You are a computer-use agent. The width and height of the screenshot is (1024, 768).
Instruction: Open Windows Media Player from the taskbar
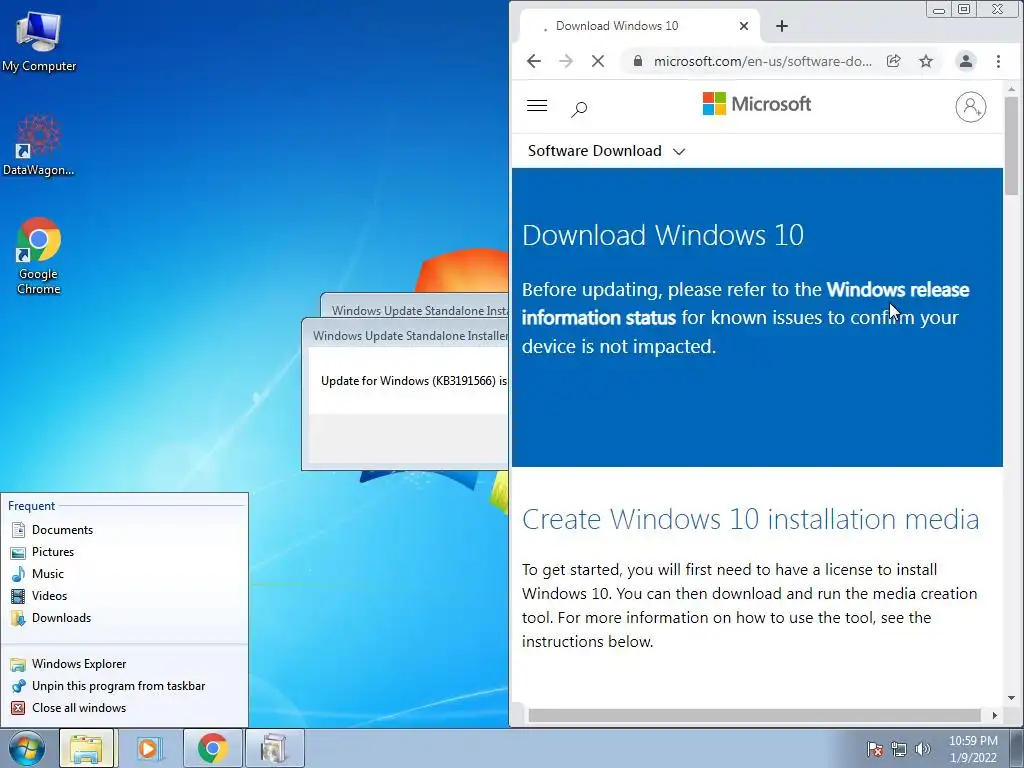(x=150, y=749)
